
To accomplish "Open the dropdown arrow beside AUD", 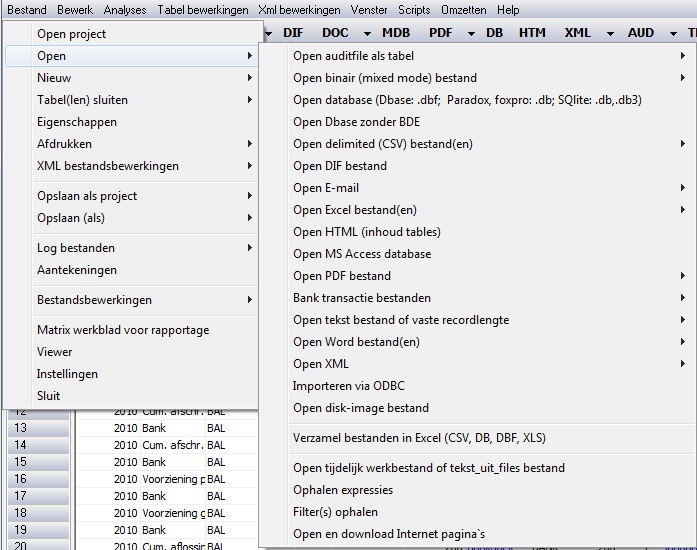I will [x=672, y=33].
